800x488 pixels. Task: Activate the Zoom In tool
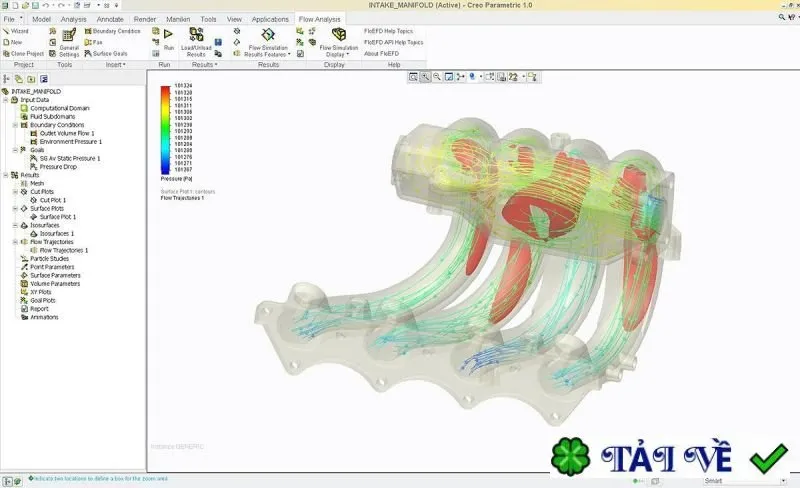(425, 77)
